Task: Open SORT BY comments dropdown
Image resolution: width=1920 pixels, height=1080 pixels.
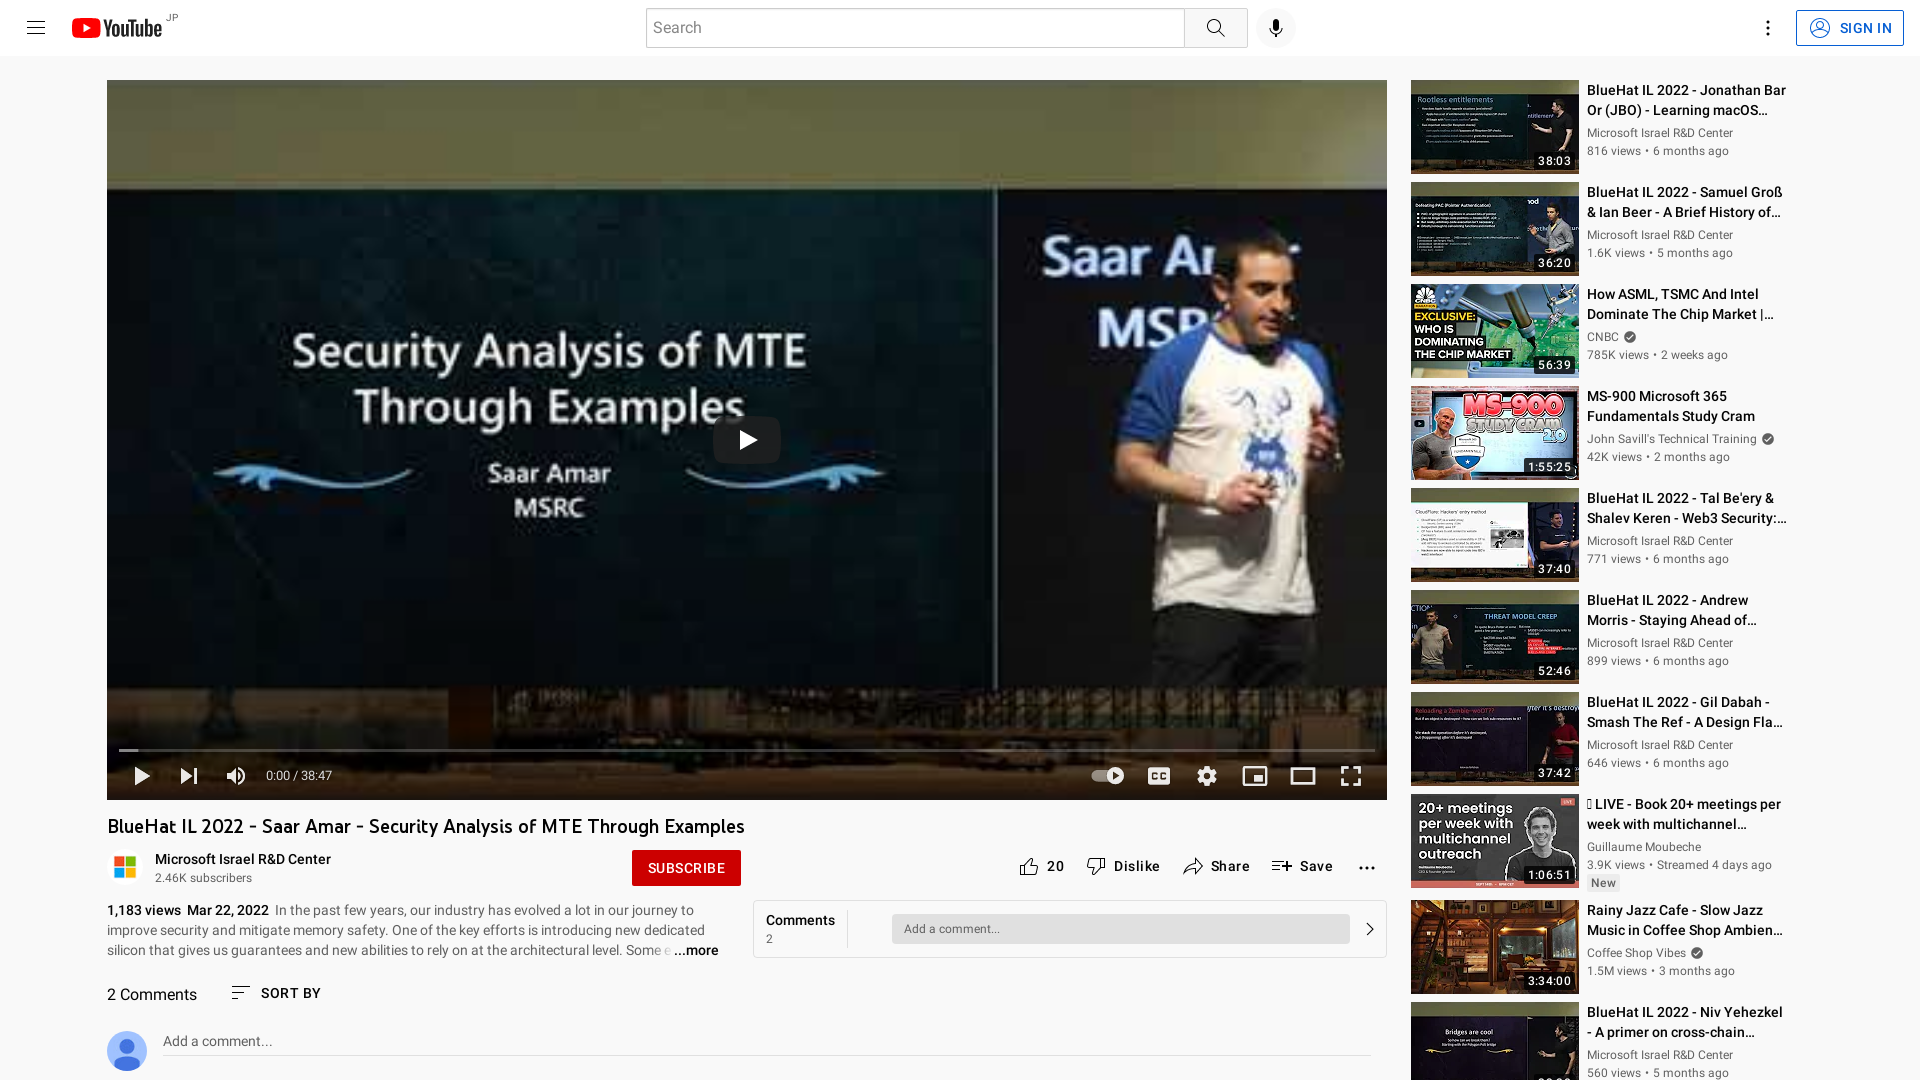Action: [276, 993]
